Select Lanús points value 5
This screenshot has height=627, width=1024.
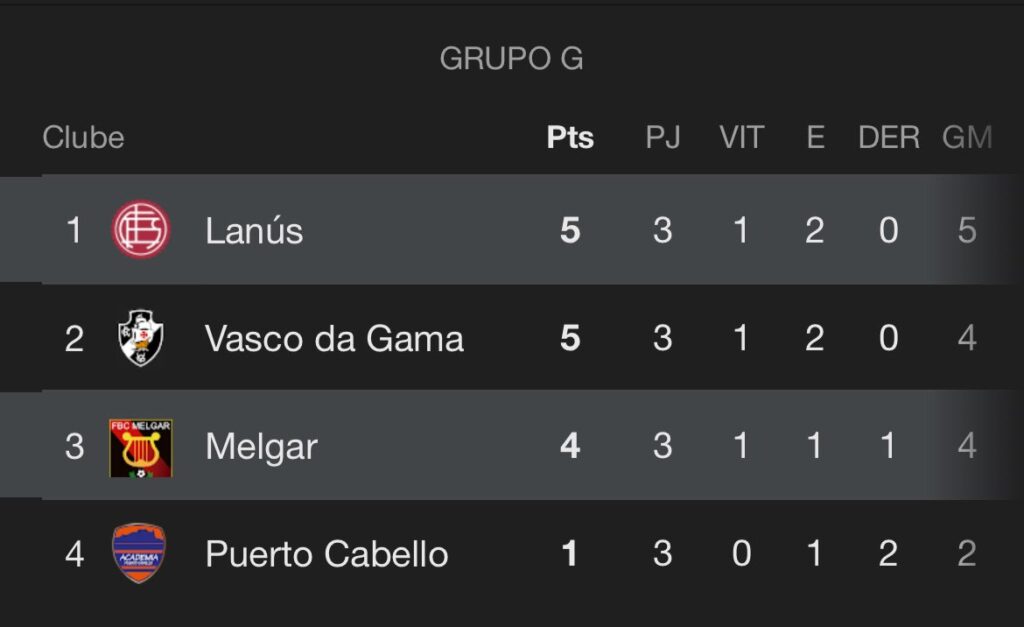tap(570, 230)
